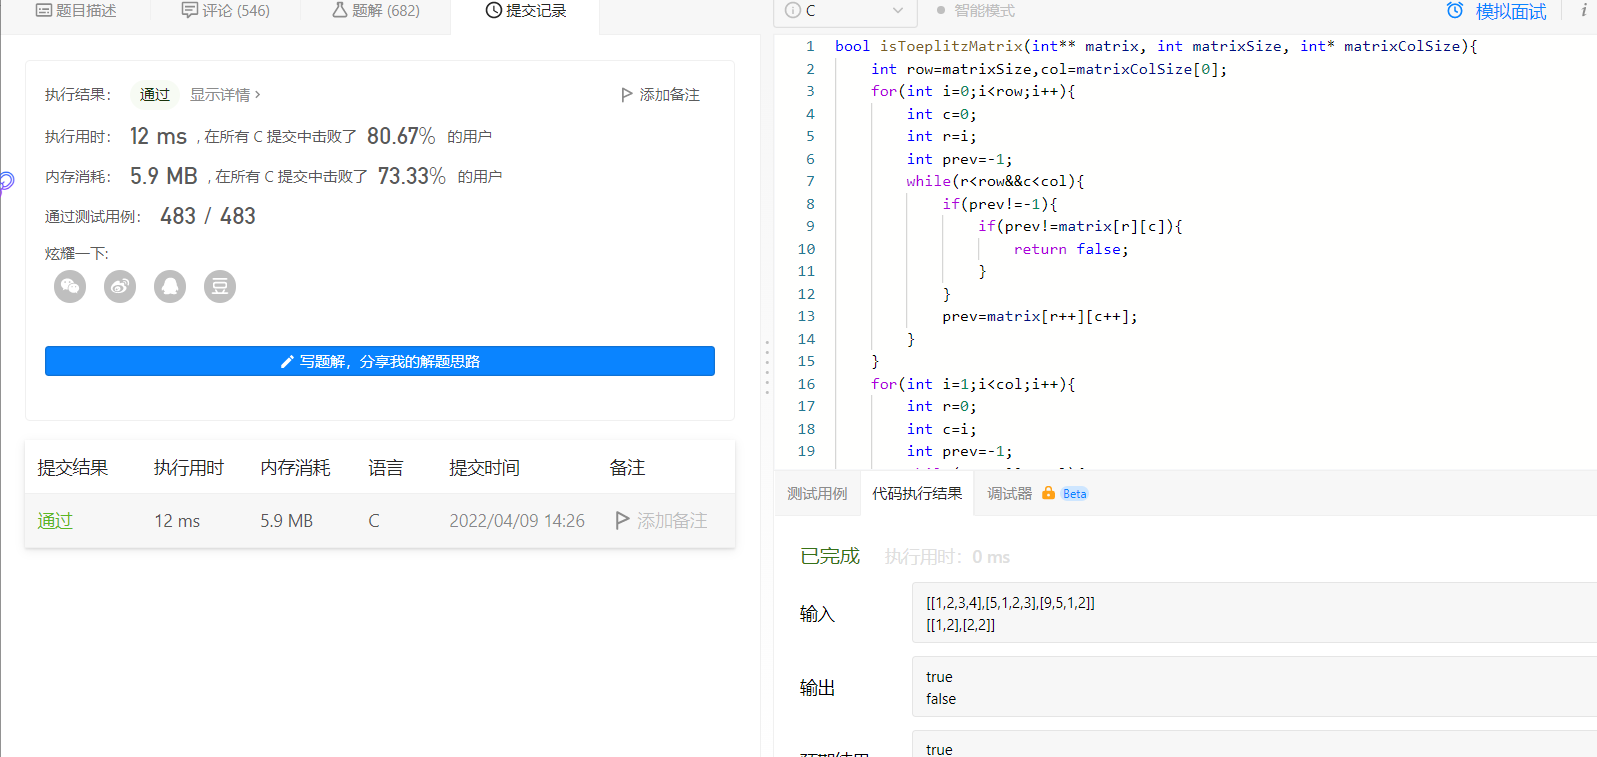This screenshot has width=1597, height=757.
Task: Click 'return false;' on line 10
Action: pos(1071,249)
